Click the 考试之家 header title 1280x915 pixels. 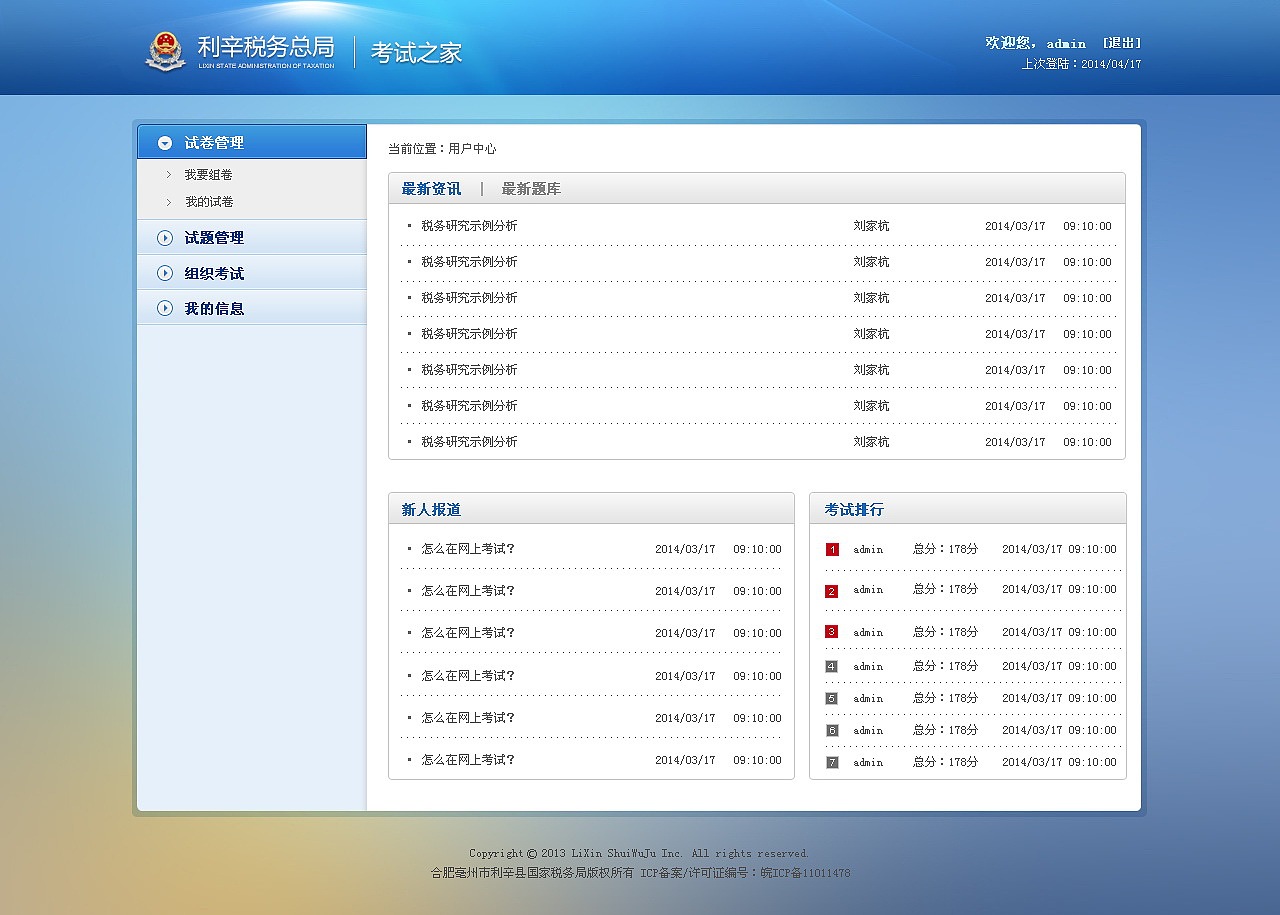click(416, 53)
